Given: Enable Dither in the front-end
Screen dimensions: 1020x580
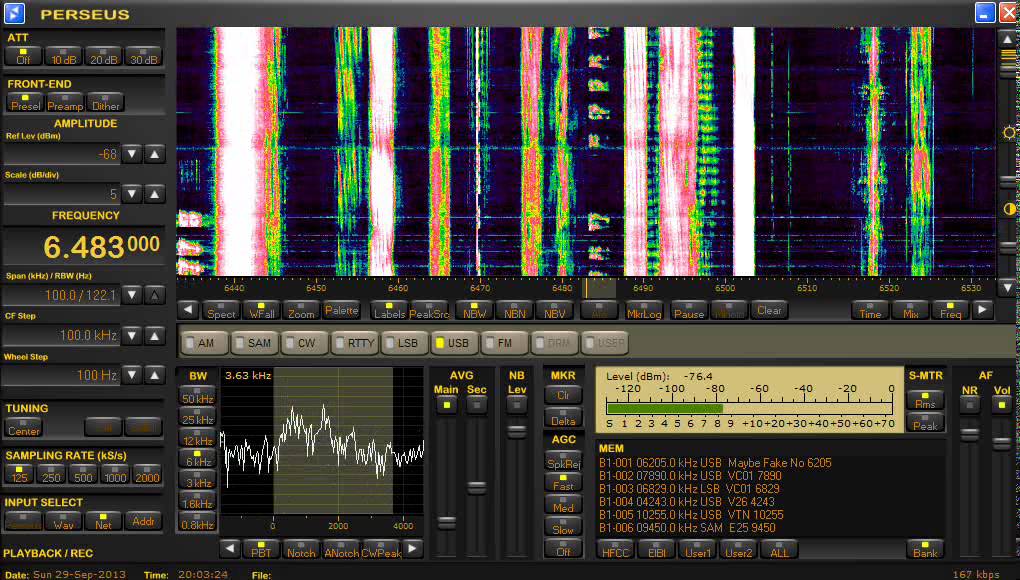Looking at the screenshot, I should [105, 102].
